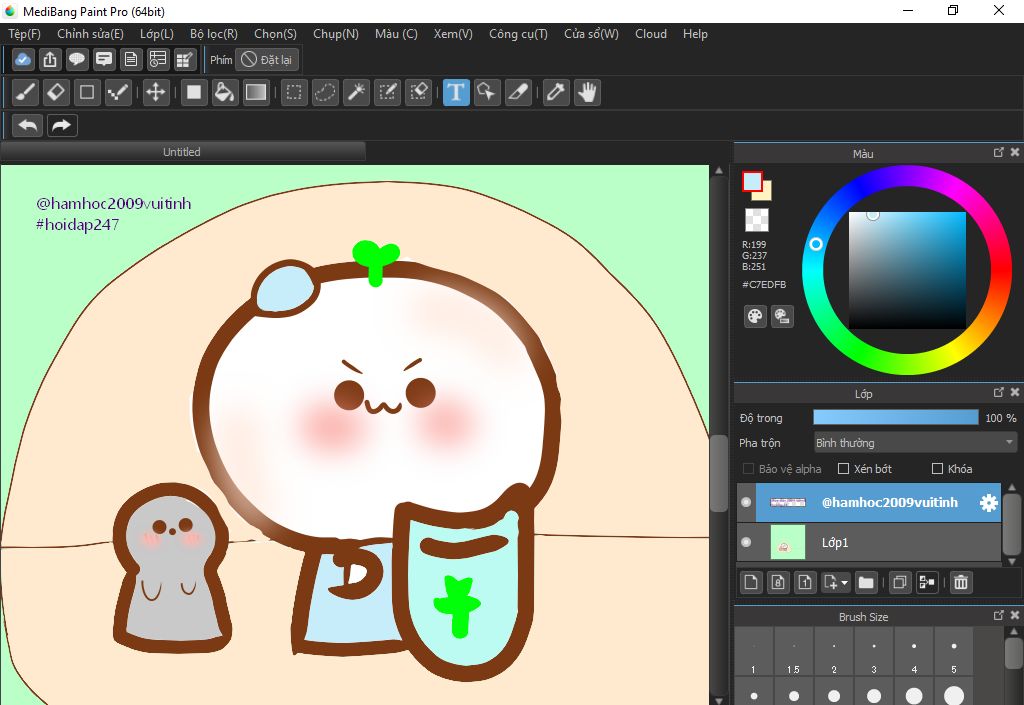Delete the selected layer
Image resolution: width=1024 pixels, height=705 pixels.
coord(961,582)
